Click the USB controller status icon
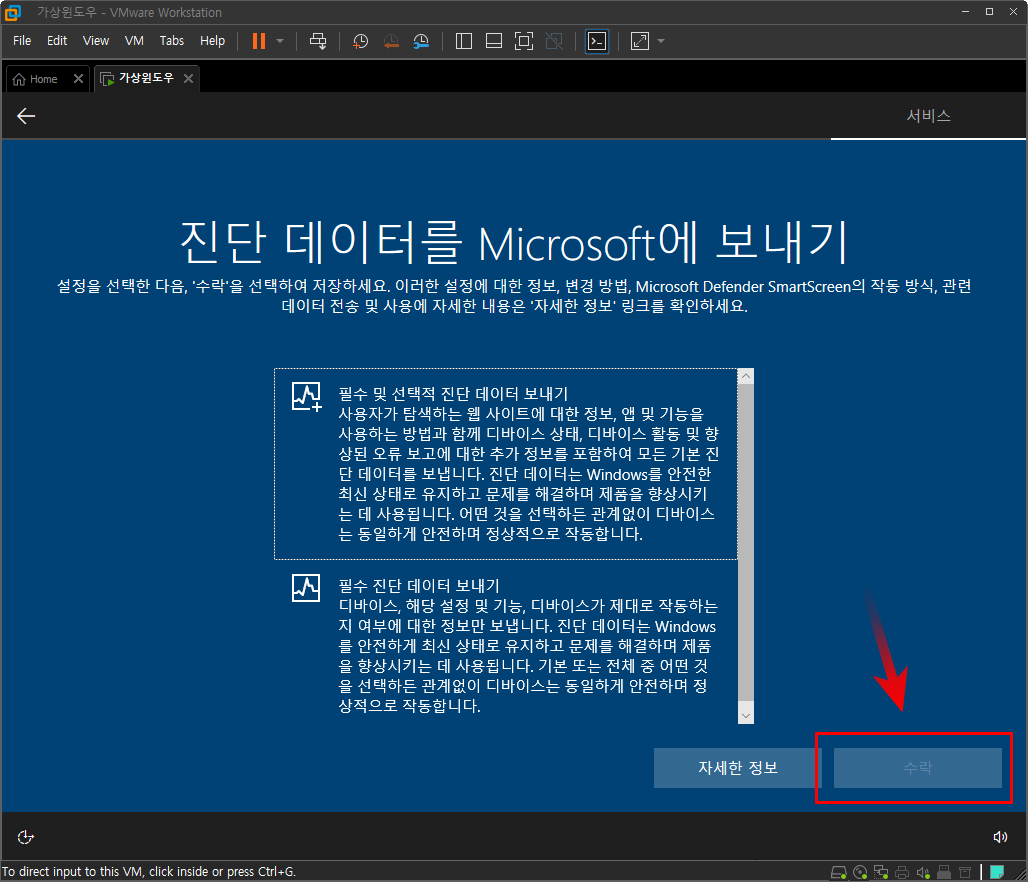This screenshot has height=882, width=1028. (x=944, y=872)
